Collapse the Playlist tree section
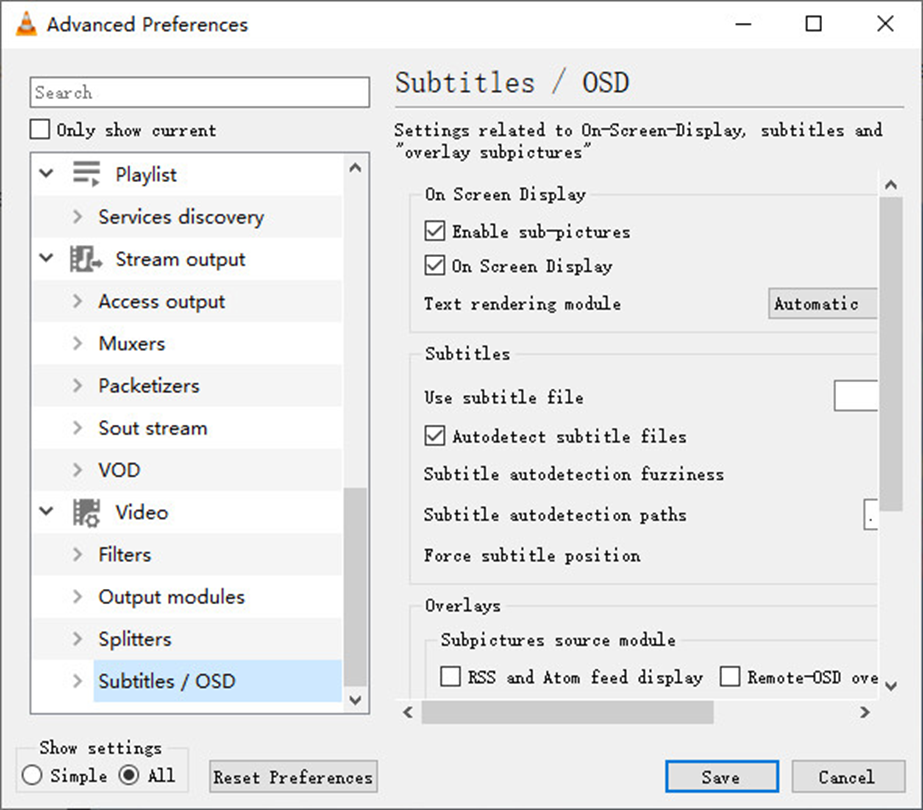 pos(45,173)
